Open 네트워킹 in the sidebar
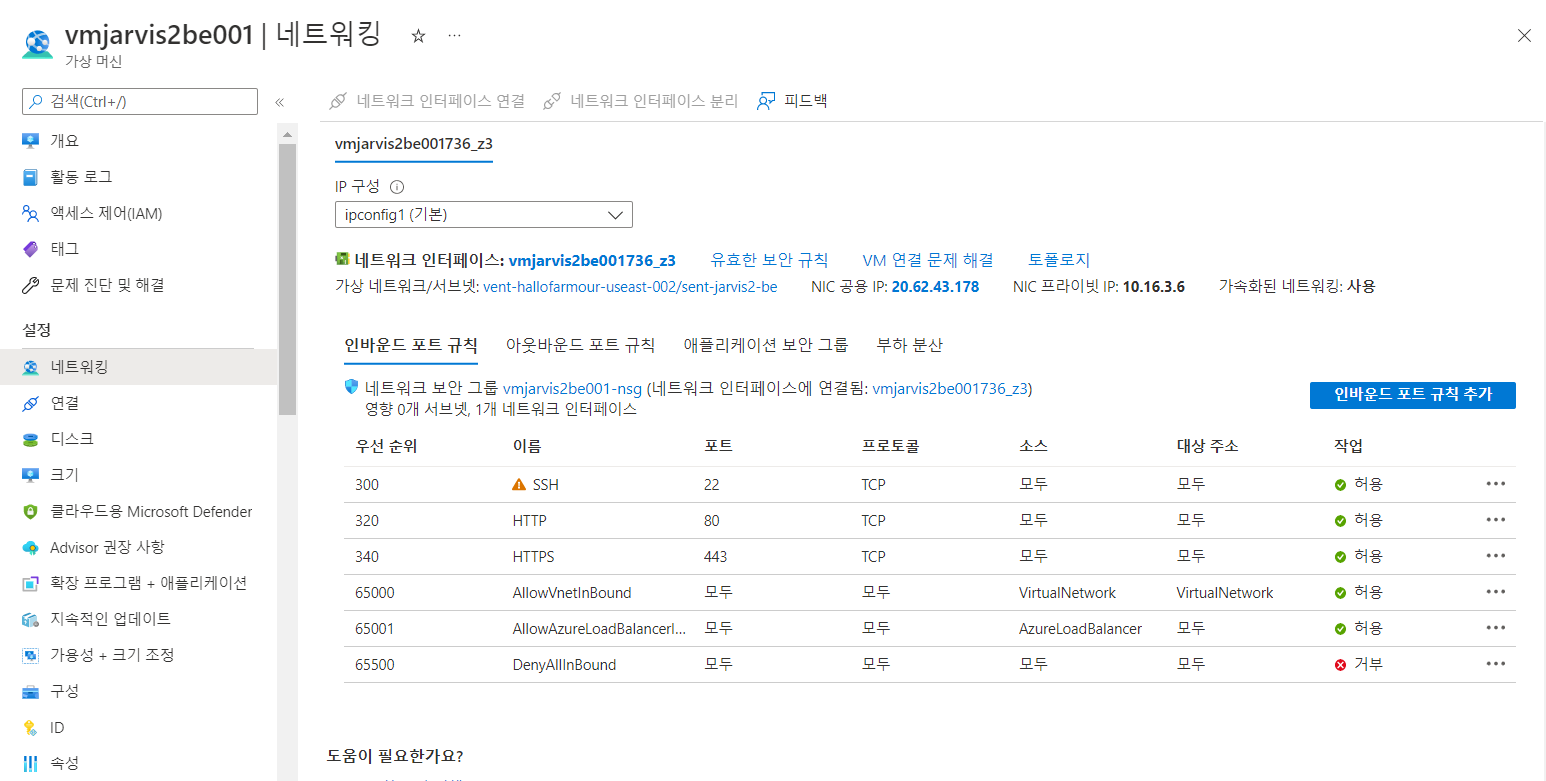 tap(139, 367)
